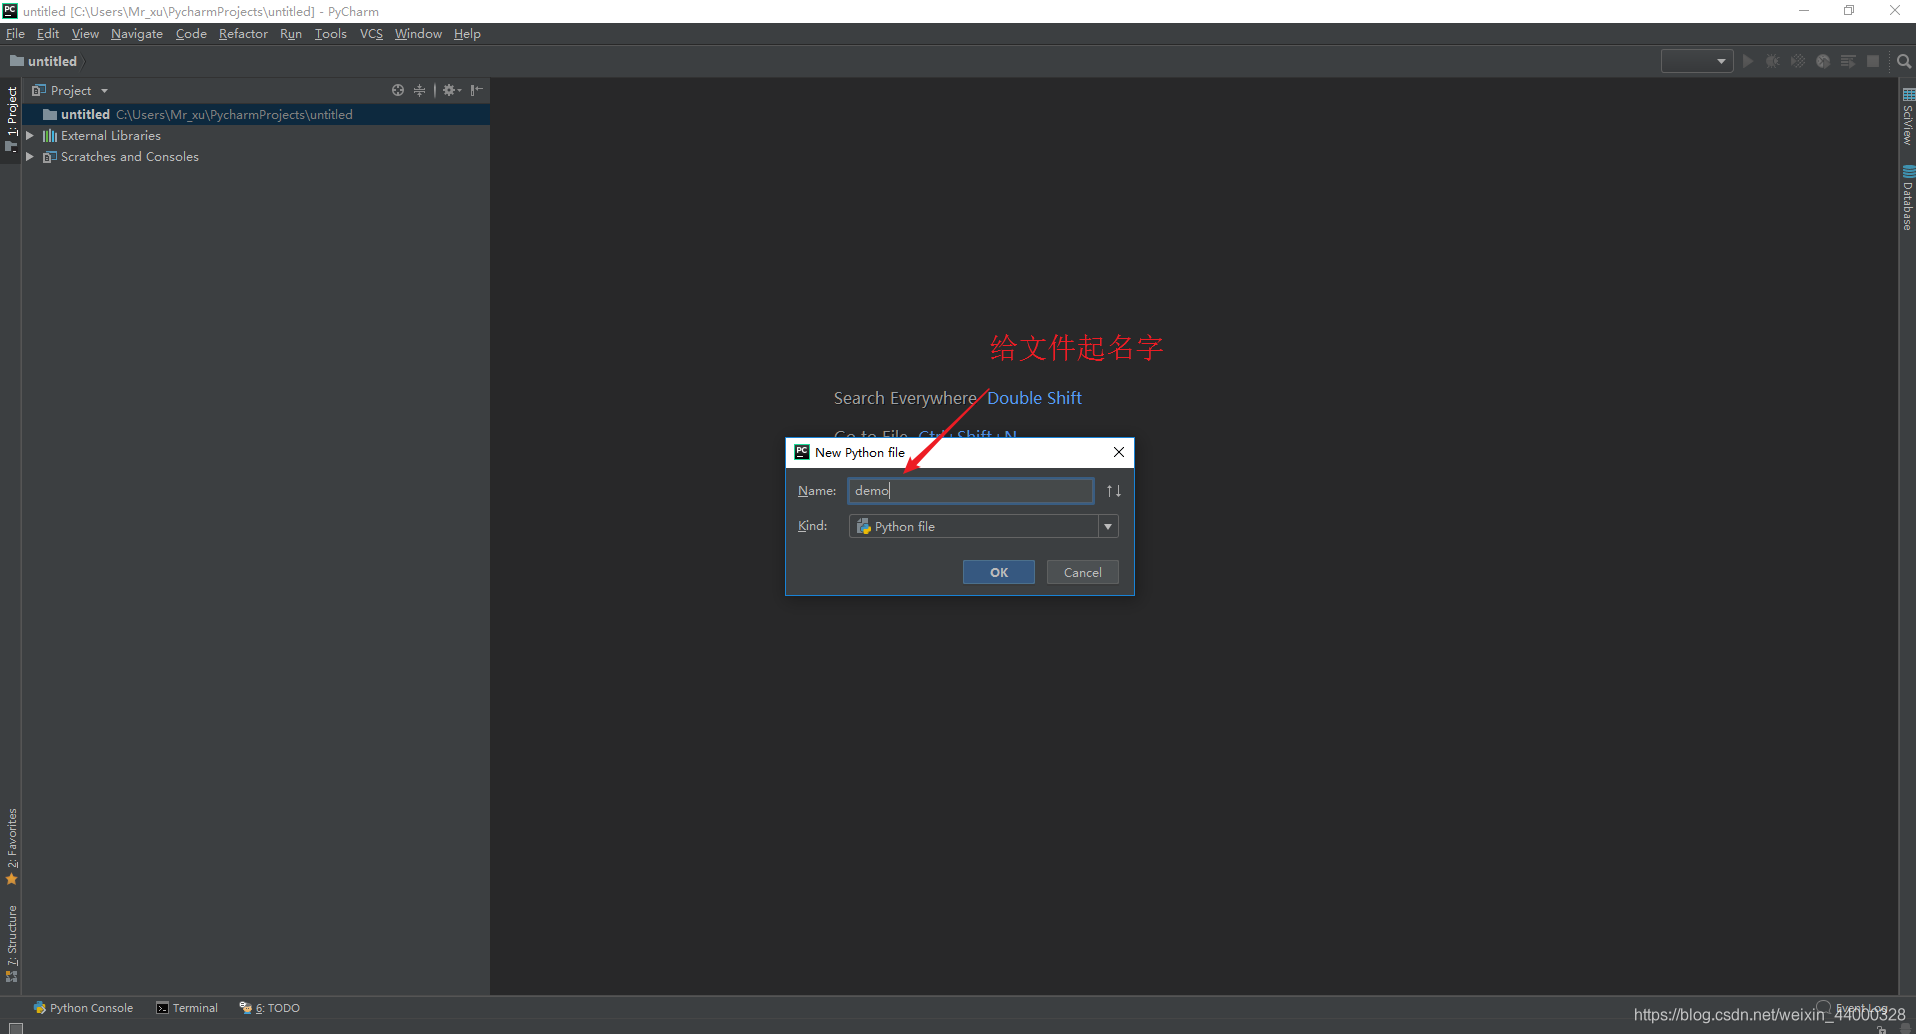This screenshot has height=1034, width=1916.
Task: Open the Kind dropdown in the dialog
Action: click(x=1107, y=526)
